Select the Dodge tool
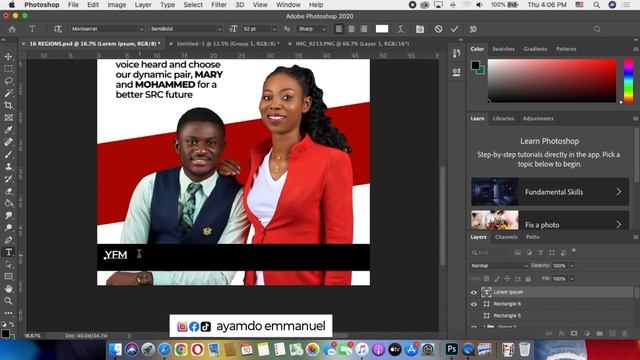 (8, 228)
